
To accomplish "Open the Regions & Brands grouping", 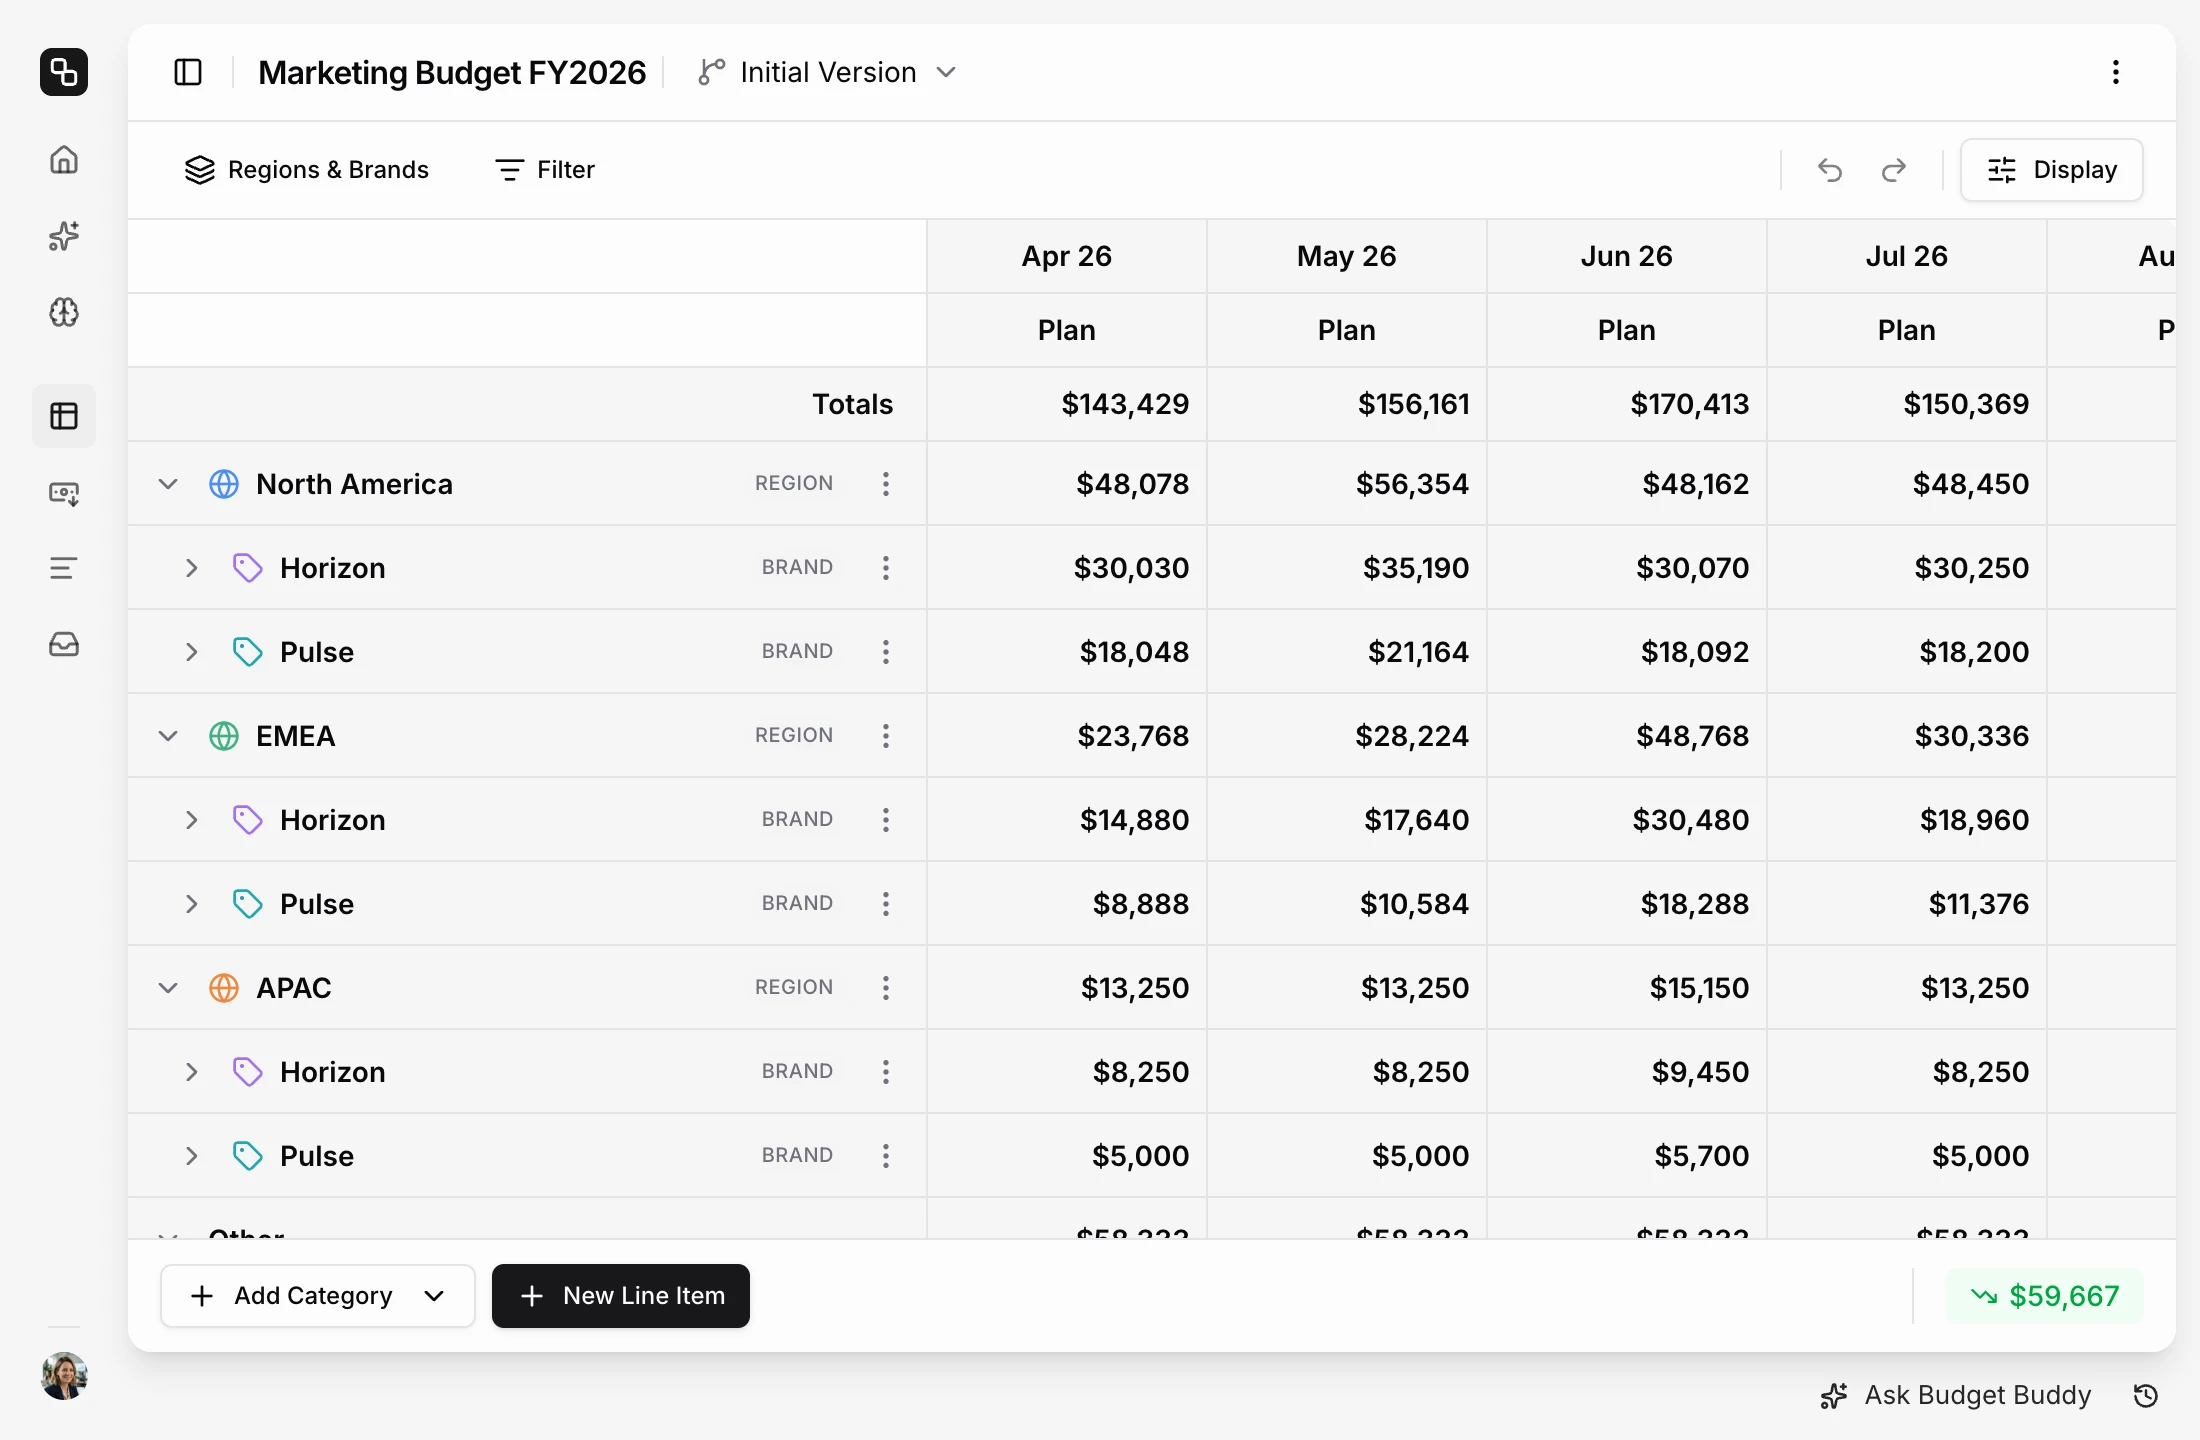I will [306, 170].
